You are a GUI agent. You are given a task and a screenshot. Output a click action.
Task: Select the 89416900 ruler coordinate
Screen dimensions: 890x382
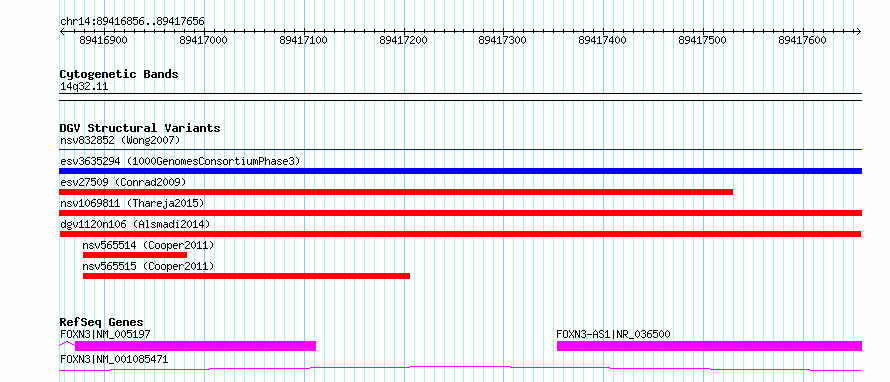[103, 40]
